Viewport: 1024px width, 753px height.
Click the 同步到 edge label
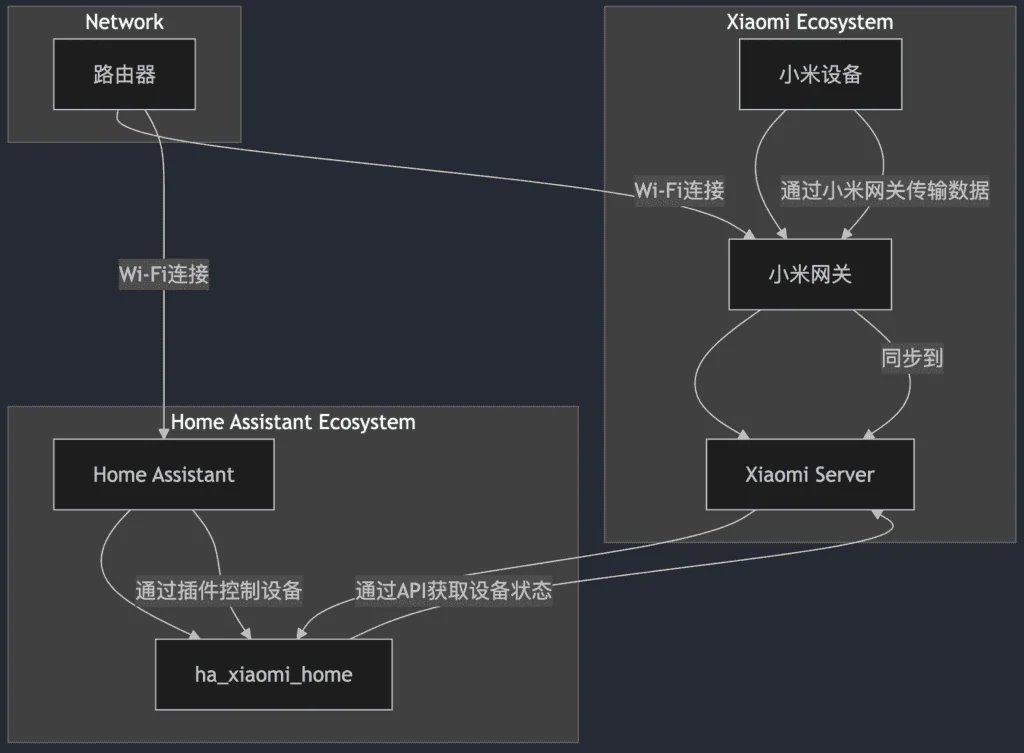912,357
